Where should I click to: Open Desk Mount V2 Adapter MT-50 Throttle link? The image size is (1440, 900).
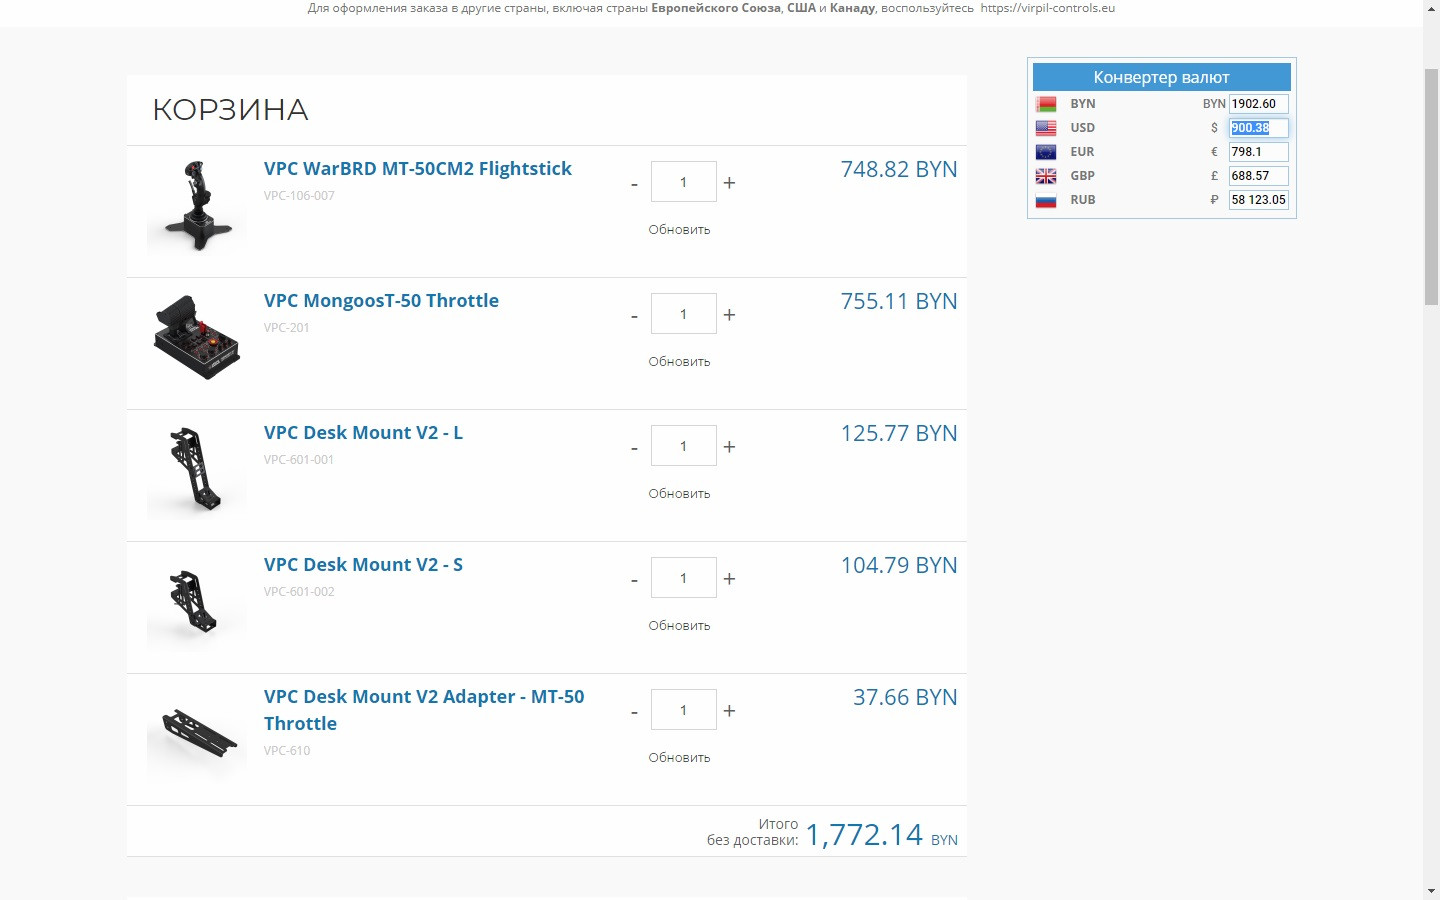coord(424,710)
